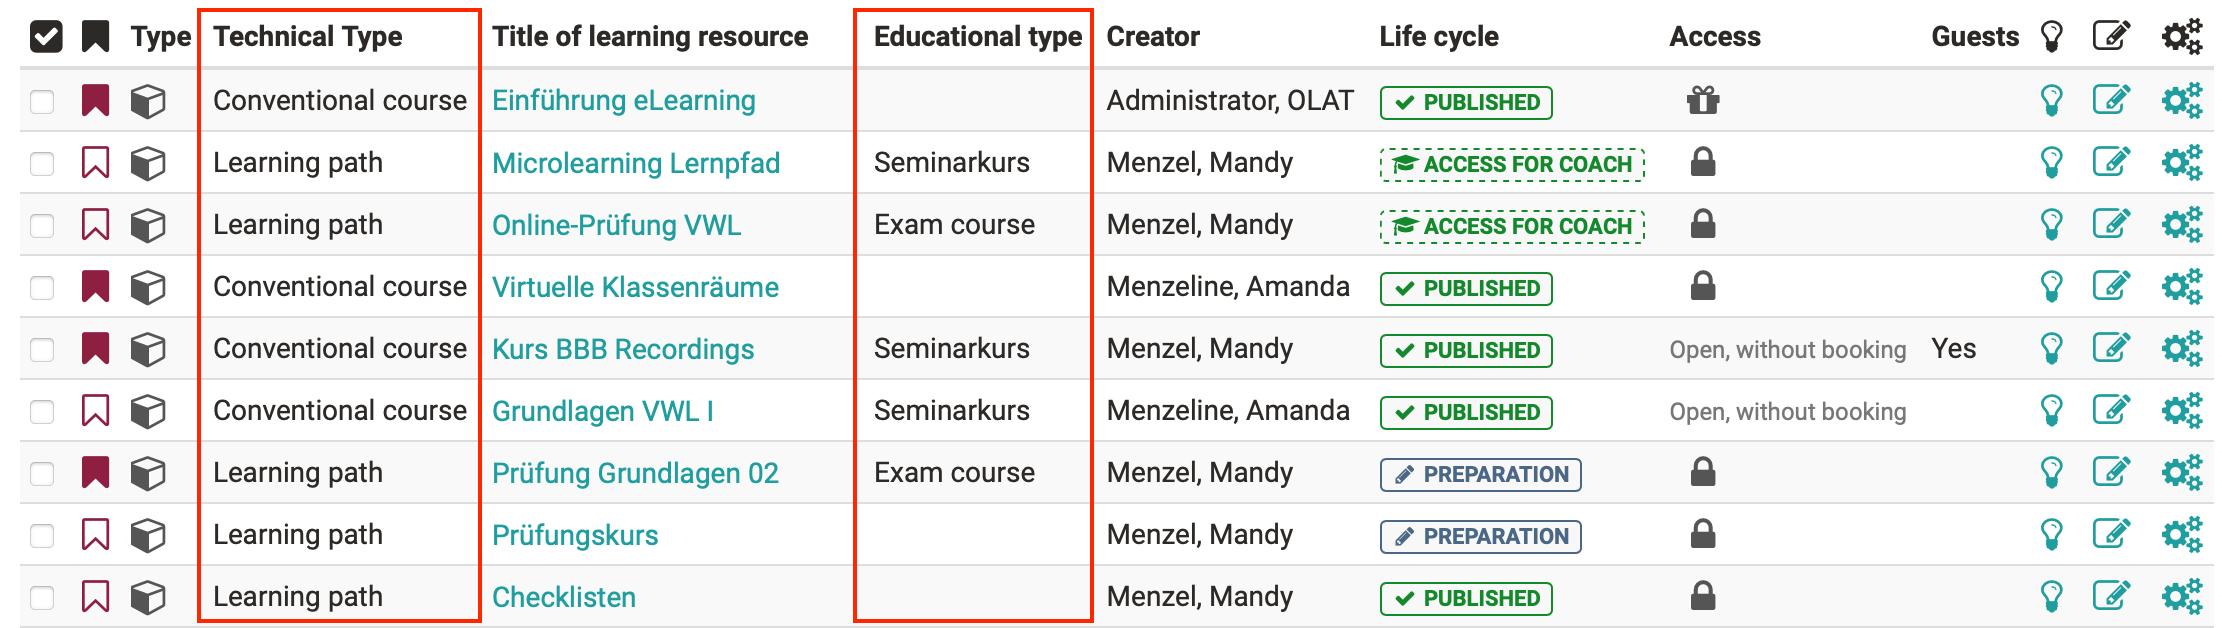Click lightbulb info icon for Online-Prüfung VWL

(2051, 225)
